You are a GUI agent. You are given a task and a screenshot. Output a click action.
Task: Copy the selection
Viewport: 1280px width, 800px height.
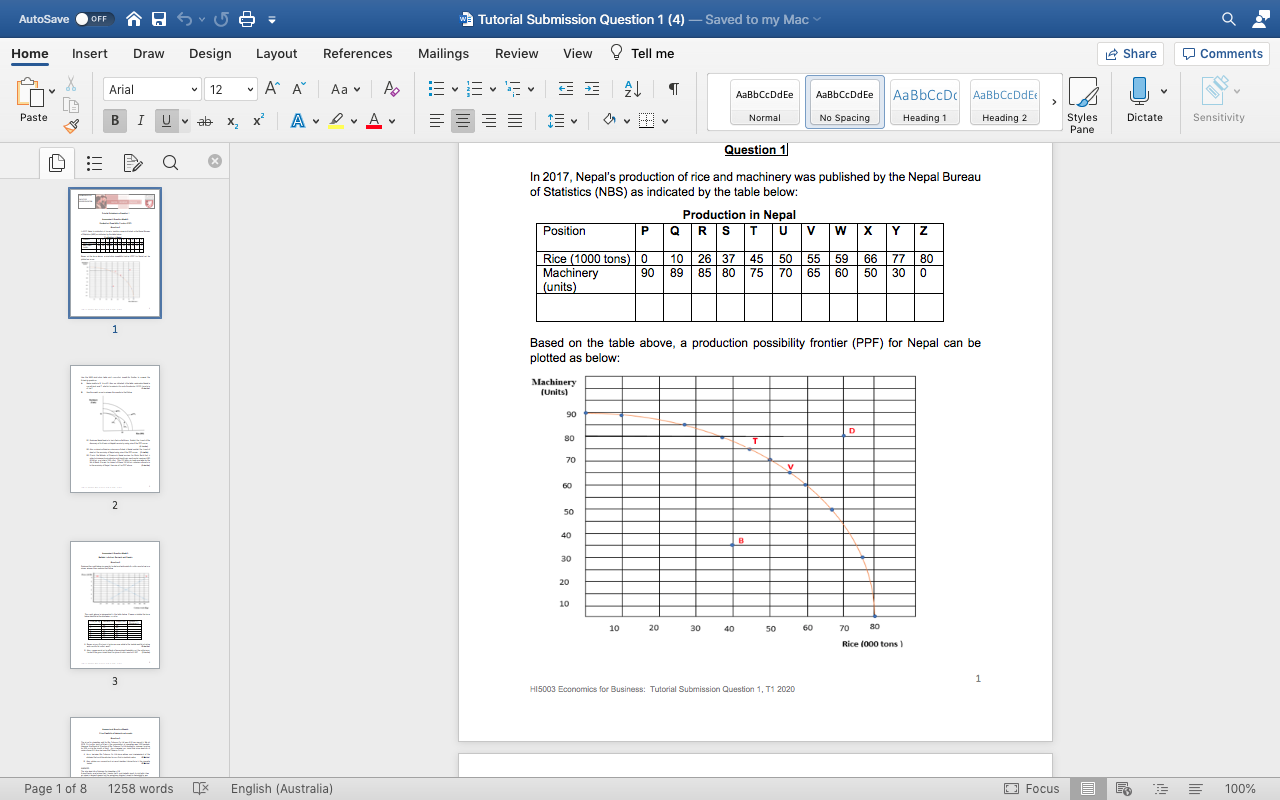71,106
